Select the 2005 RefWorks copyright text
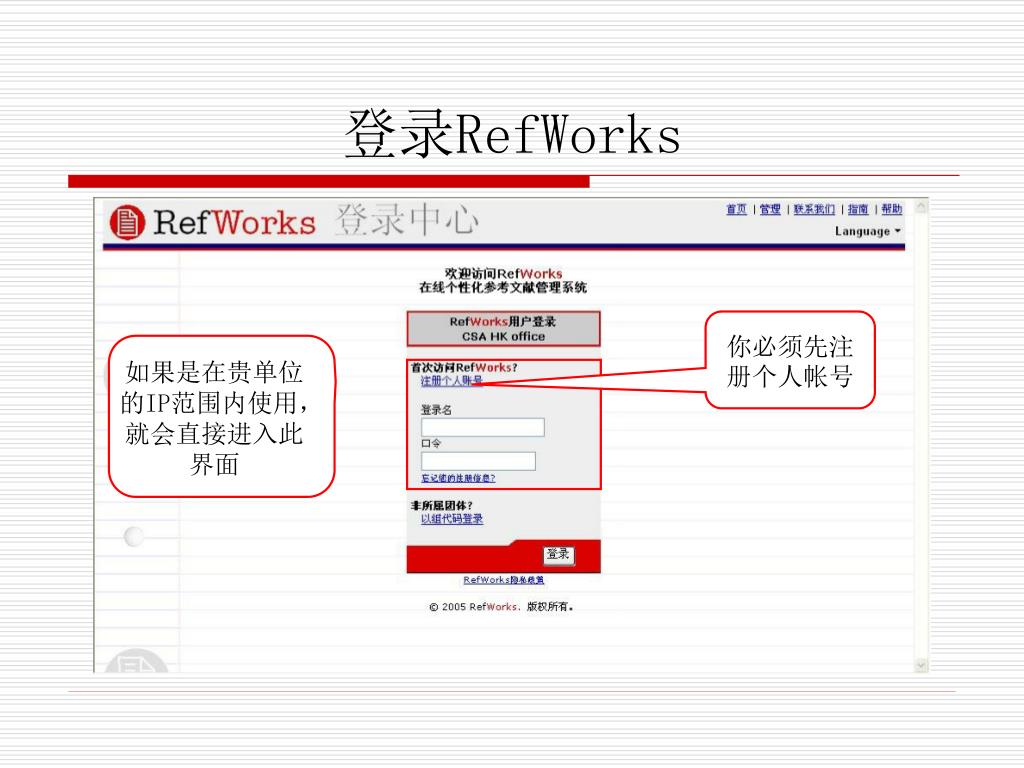 tap(502, 607)
